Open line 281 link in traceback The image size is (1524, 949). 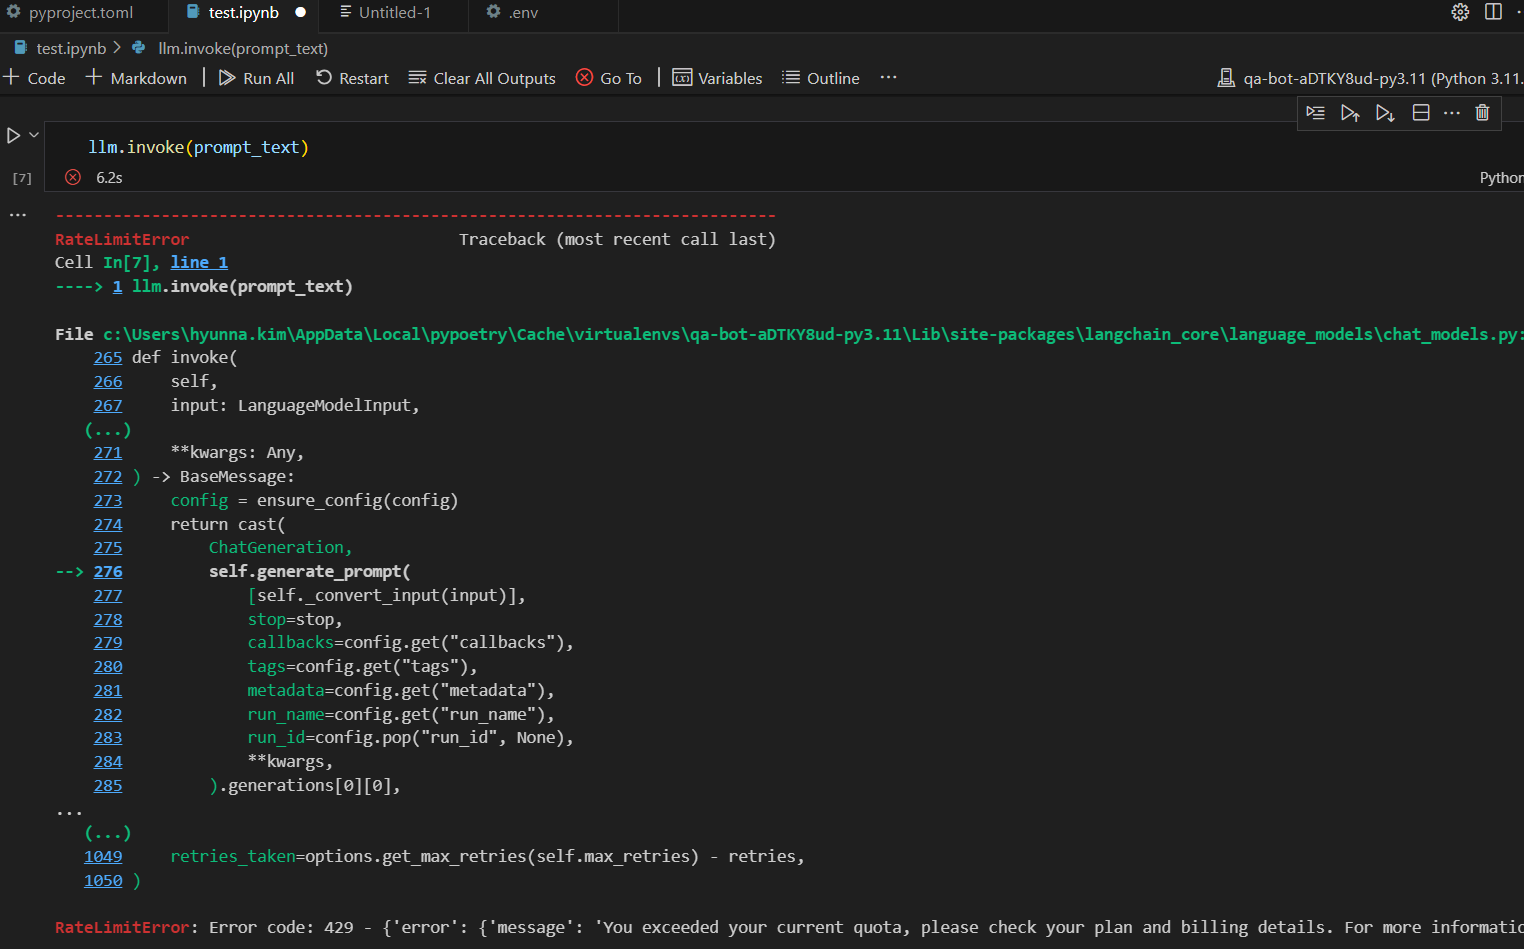click(x=108, y=690)
